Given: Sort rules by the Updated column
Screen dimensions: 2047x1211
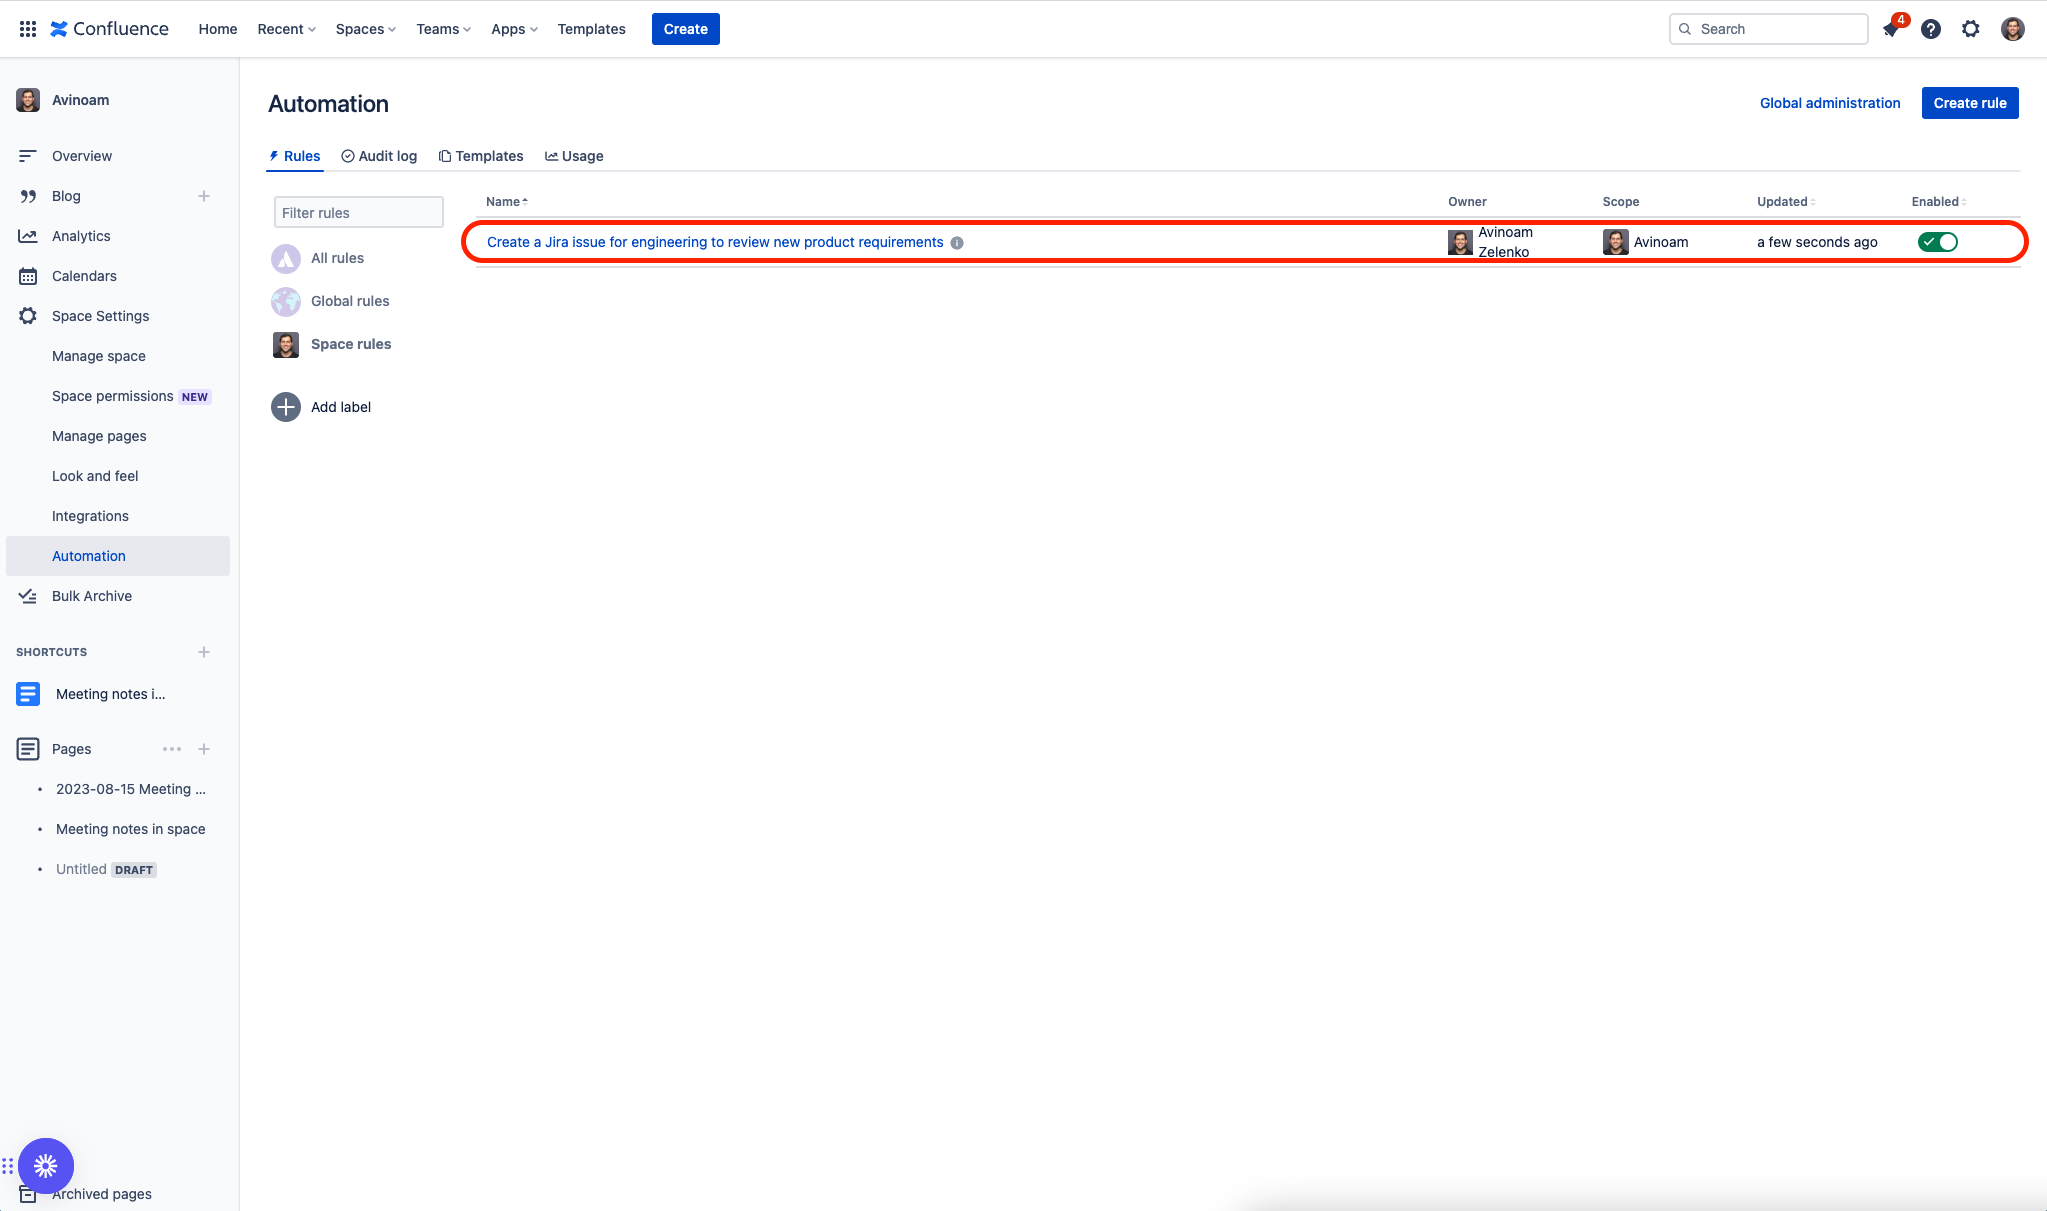Looking at the screenshot, I should click(1784, 201).
